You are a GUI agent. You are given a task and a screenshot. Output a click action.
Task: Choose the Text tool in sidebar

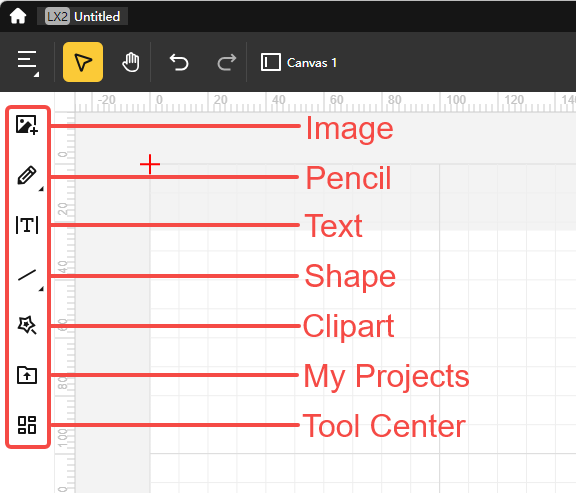click(27, 225)
